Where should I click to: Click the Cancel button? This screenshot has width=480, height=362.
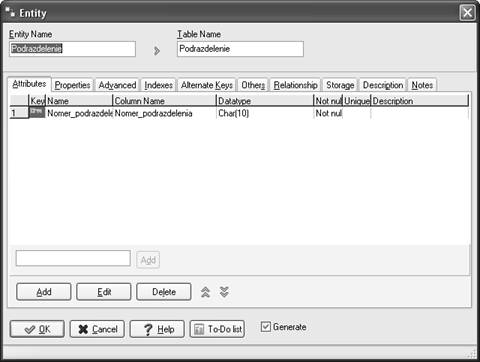[97, 329]
